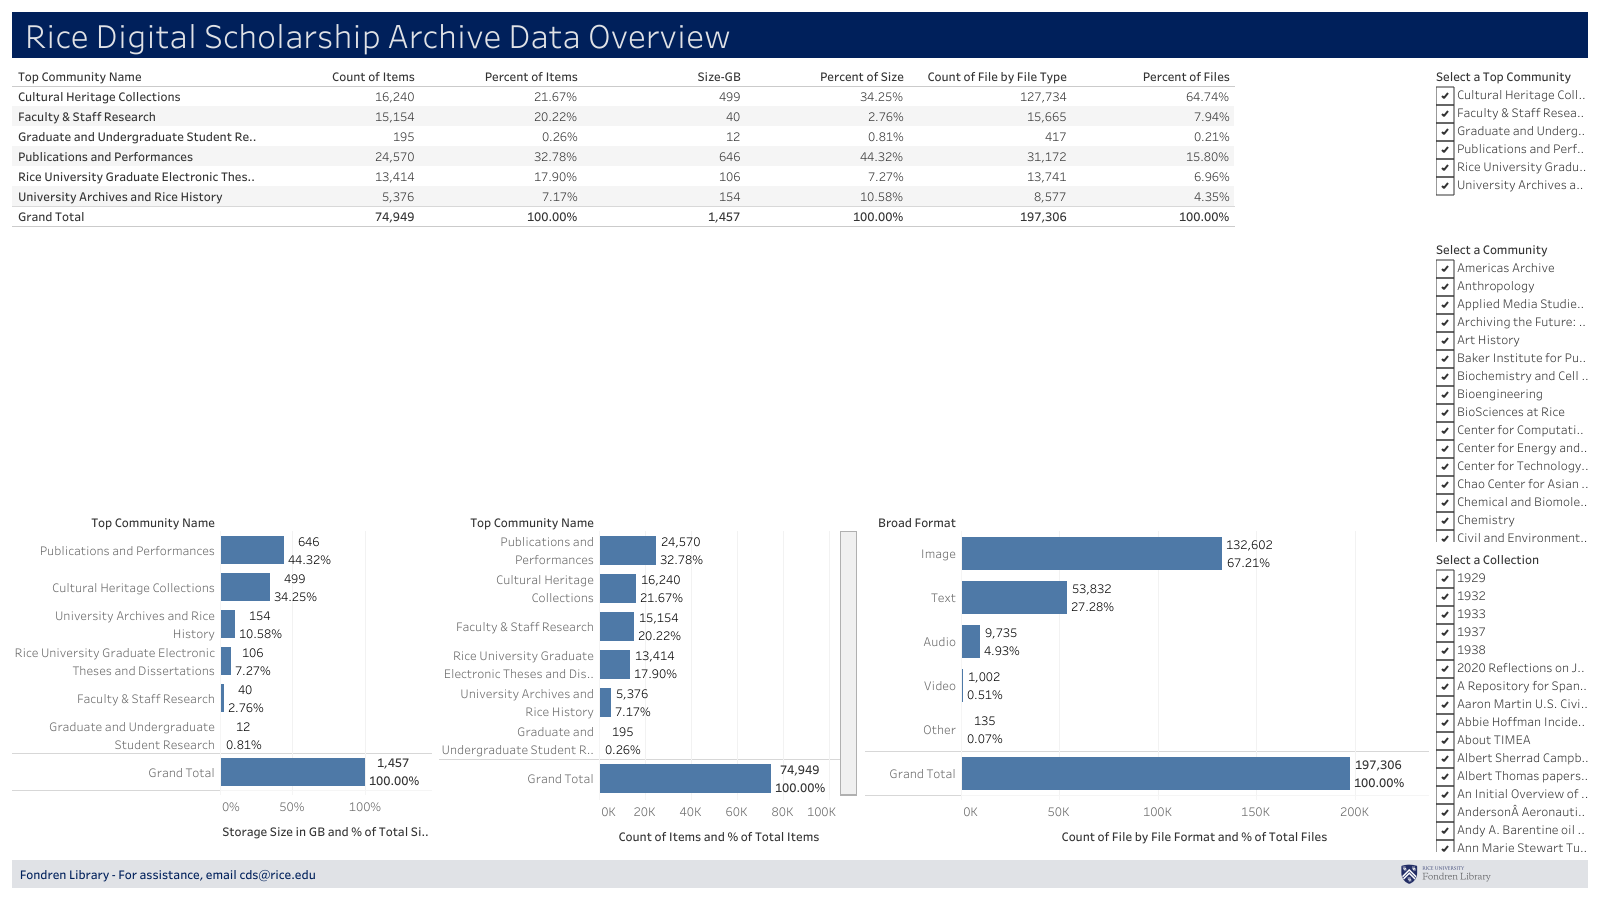The width and height of the screenshot is (1599, 899).
Task: Click the 44.32% percent of size cell
Action: pos(881,157)
